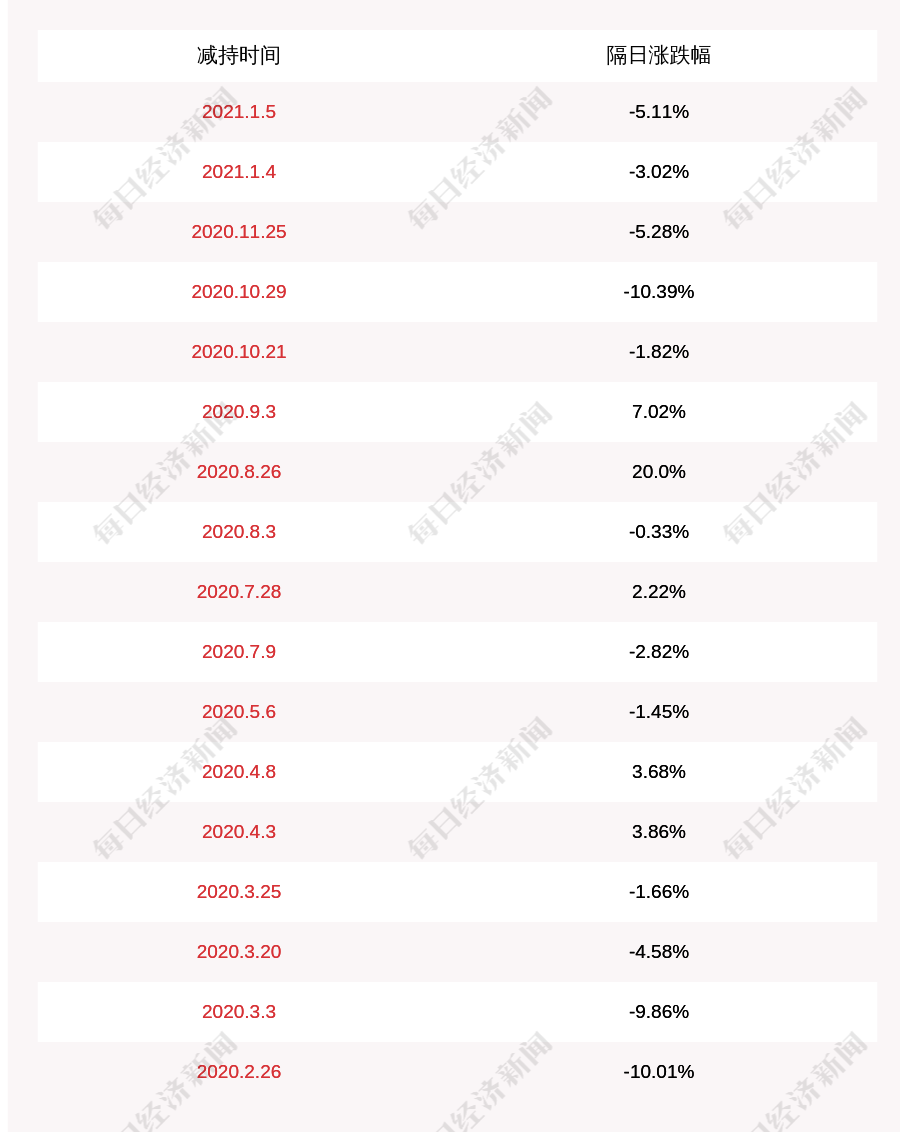The image size is (900, 1132).
Task: Select the date 2020.7.28
Action: point(239,591)
